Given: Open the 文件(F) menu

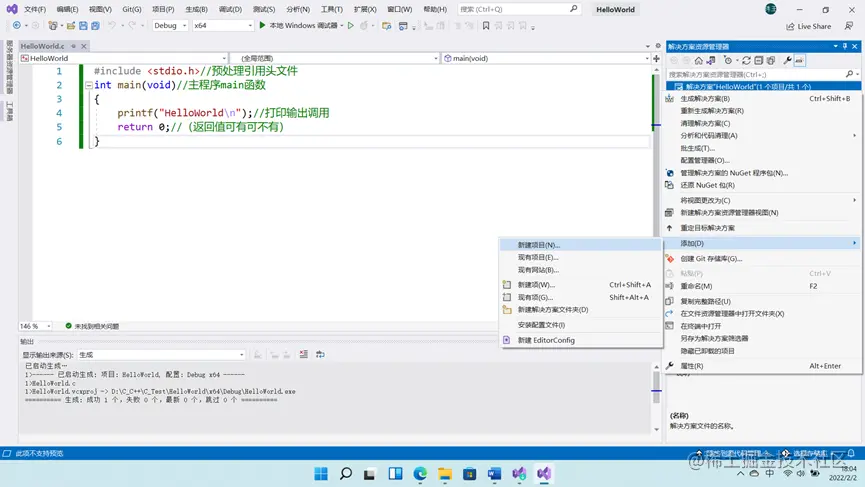Looking at the screenshot, I should (x=35, y=9).
